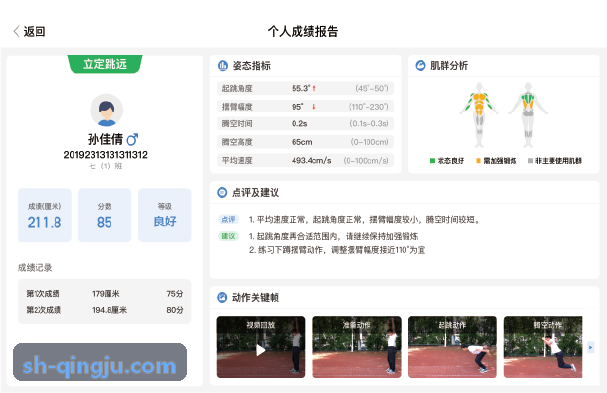Click the 起跳角度 indicator row
This screenshot has height=393, width=607.
coord(305,88)
